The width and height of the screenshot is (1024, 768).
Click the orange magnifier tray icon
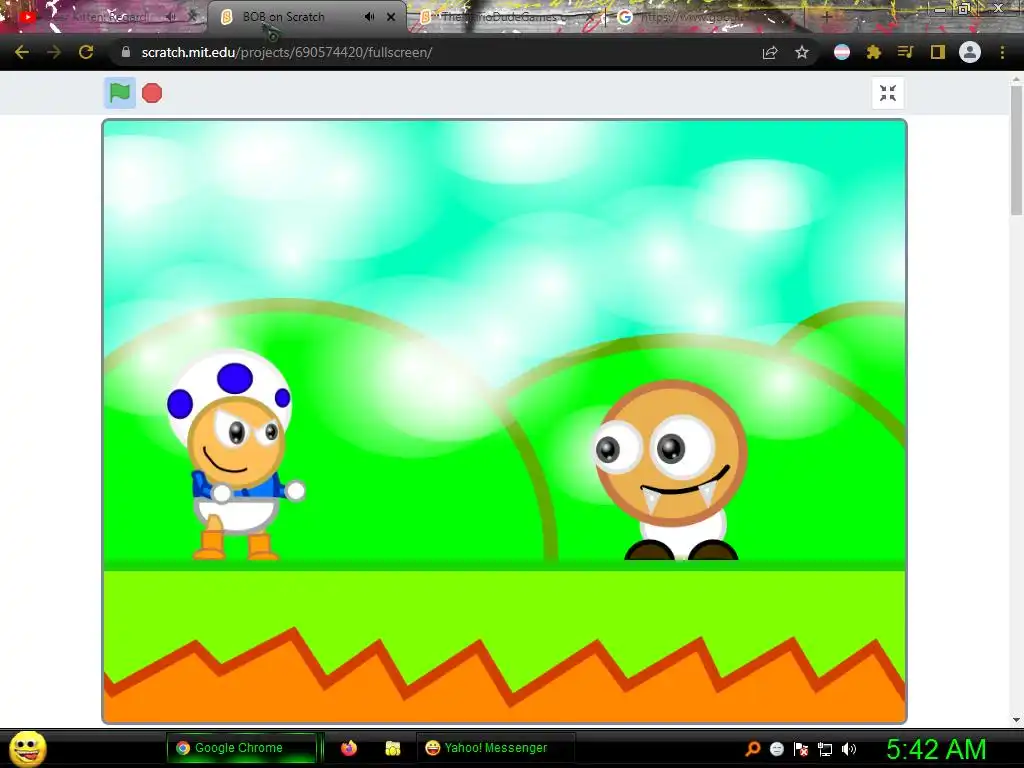(x=753, y=748)
